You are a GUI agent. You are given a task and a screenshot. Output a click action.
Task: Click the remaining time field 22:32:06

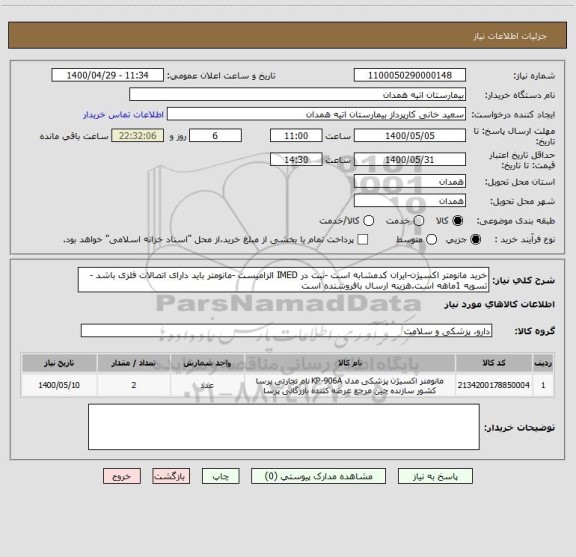click(x=138, y=136)
